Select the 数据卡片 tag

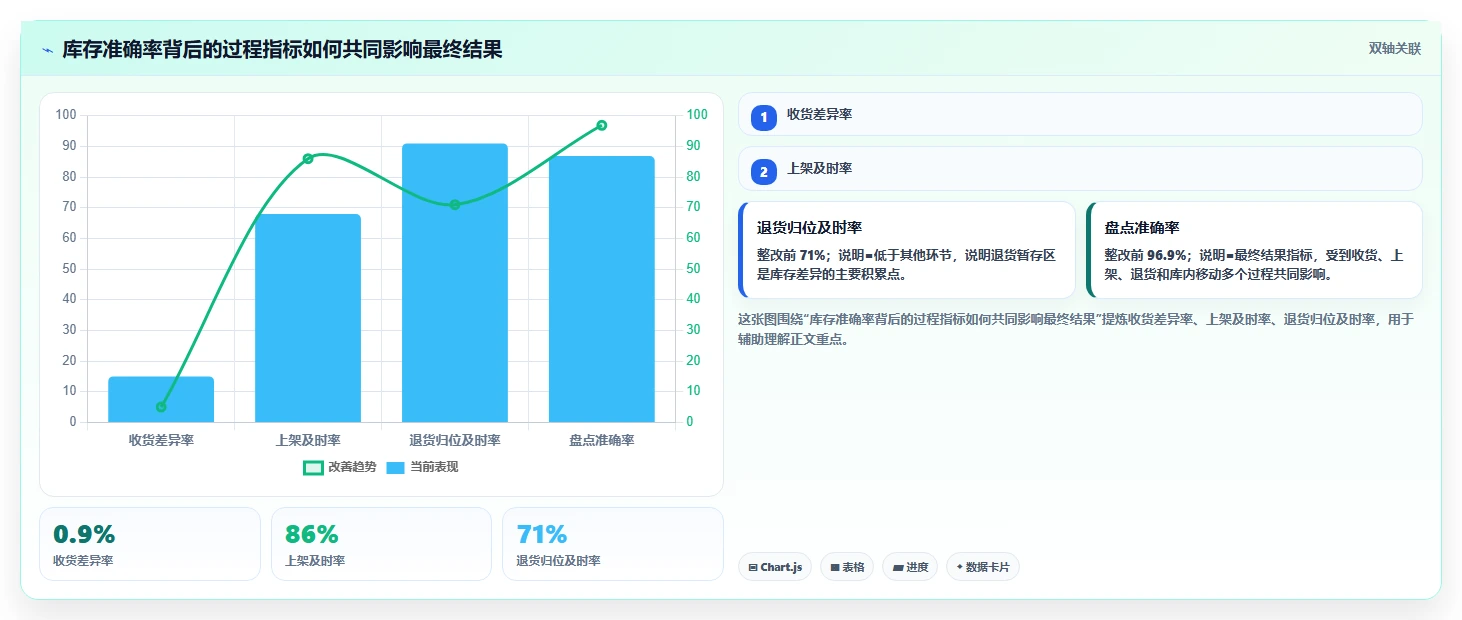point(983,567)
